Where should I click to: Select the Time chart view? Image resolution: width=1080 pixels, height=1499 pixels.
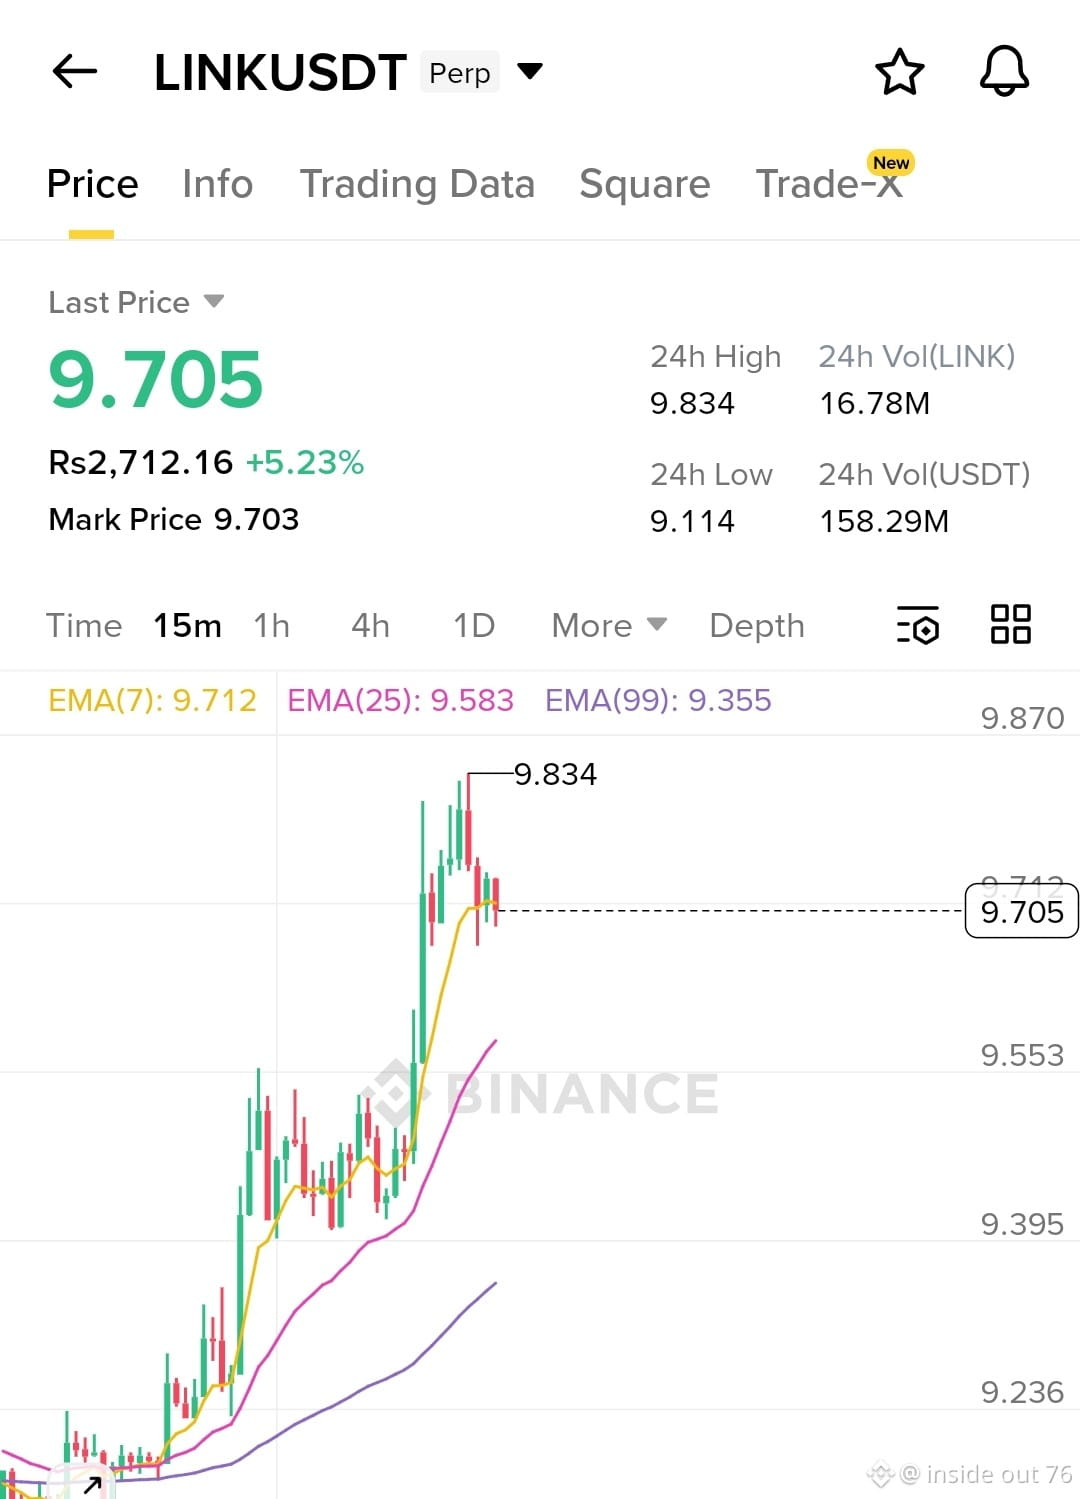coord(84,626)
